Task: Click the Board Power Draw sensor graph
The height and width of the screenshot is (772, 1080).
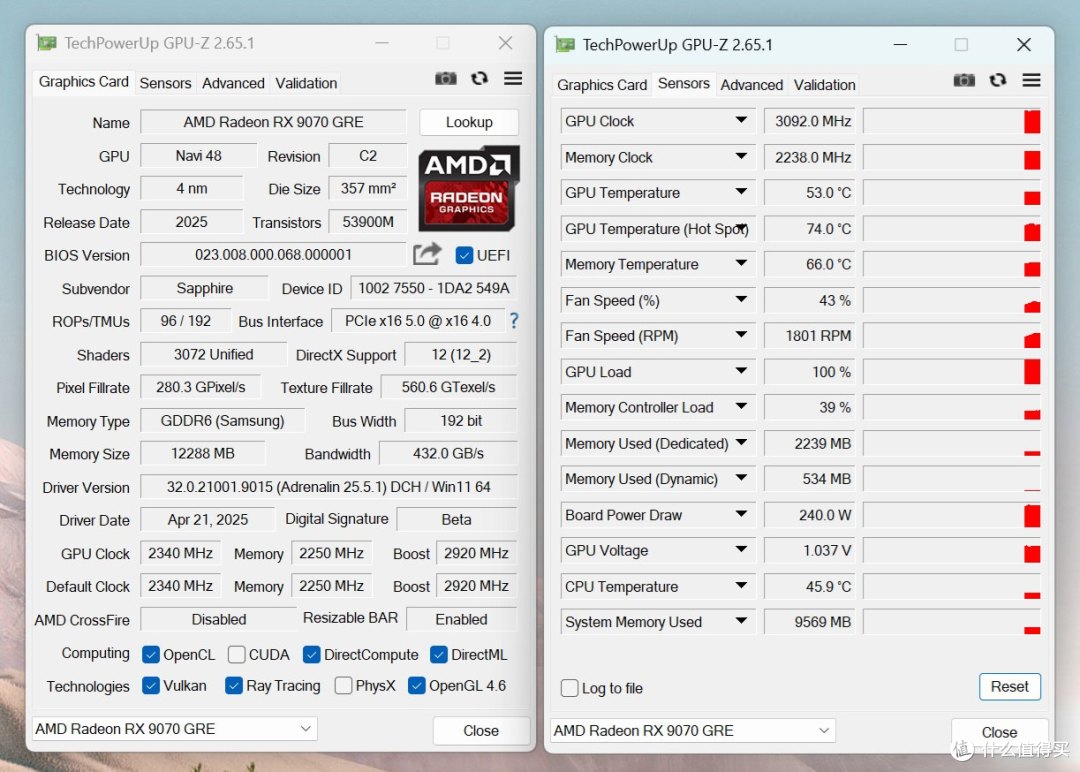Action: 952,515
